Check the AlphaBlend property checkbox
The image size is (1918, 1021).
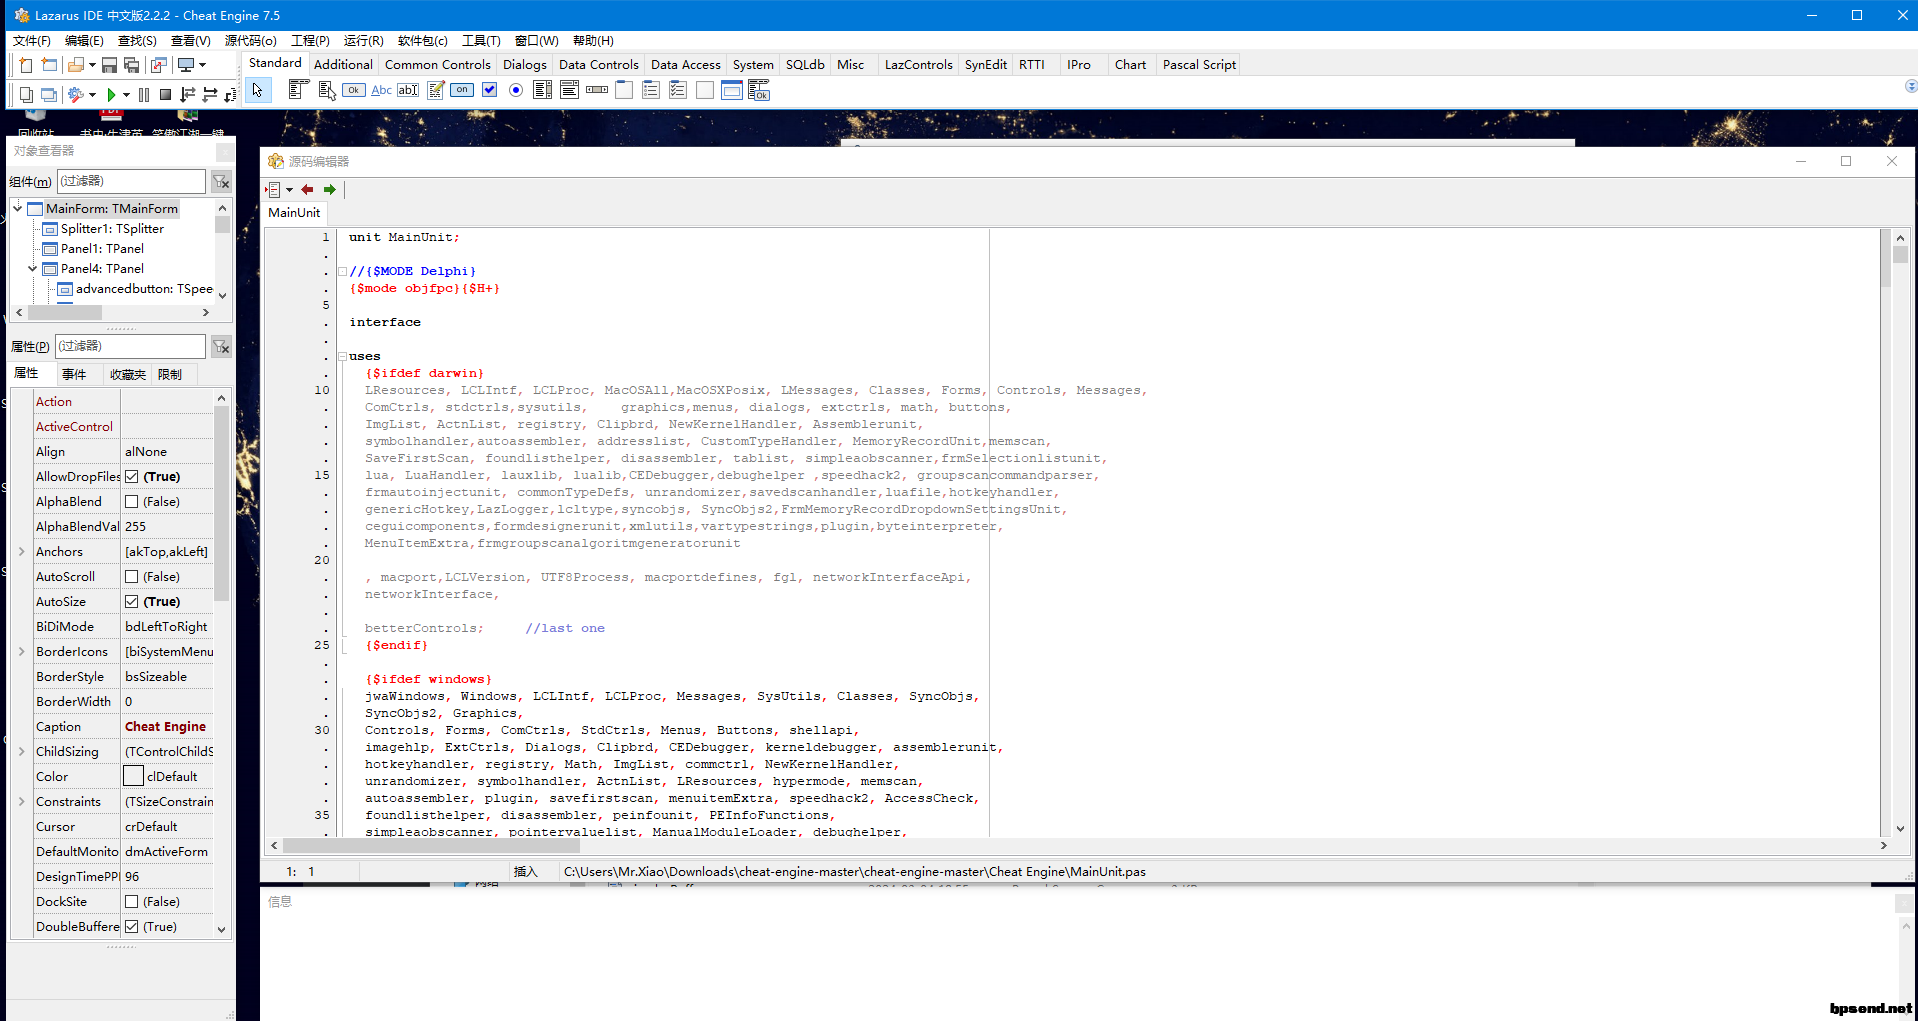tap(131, 502)
